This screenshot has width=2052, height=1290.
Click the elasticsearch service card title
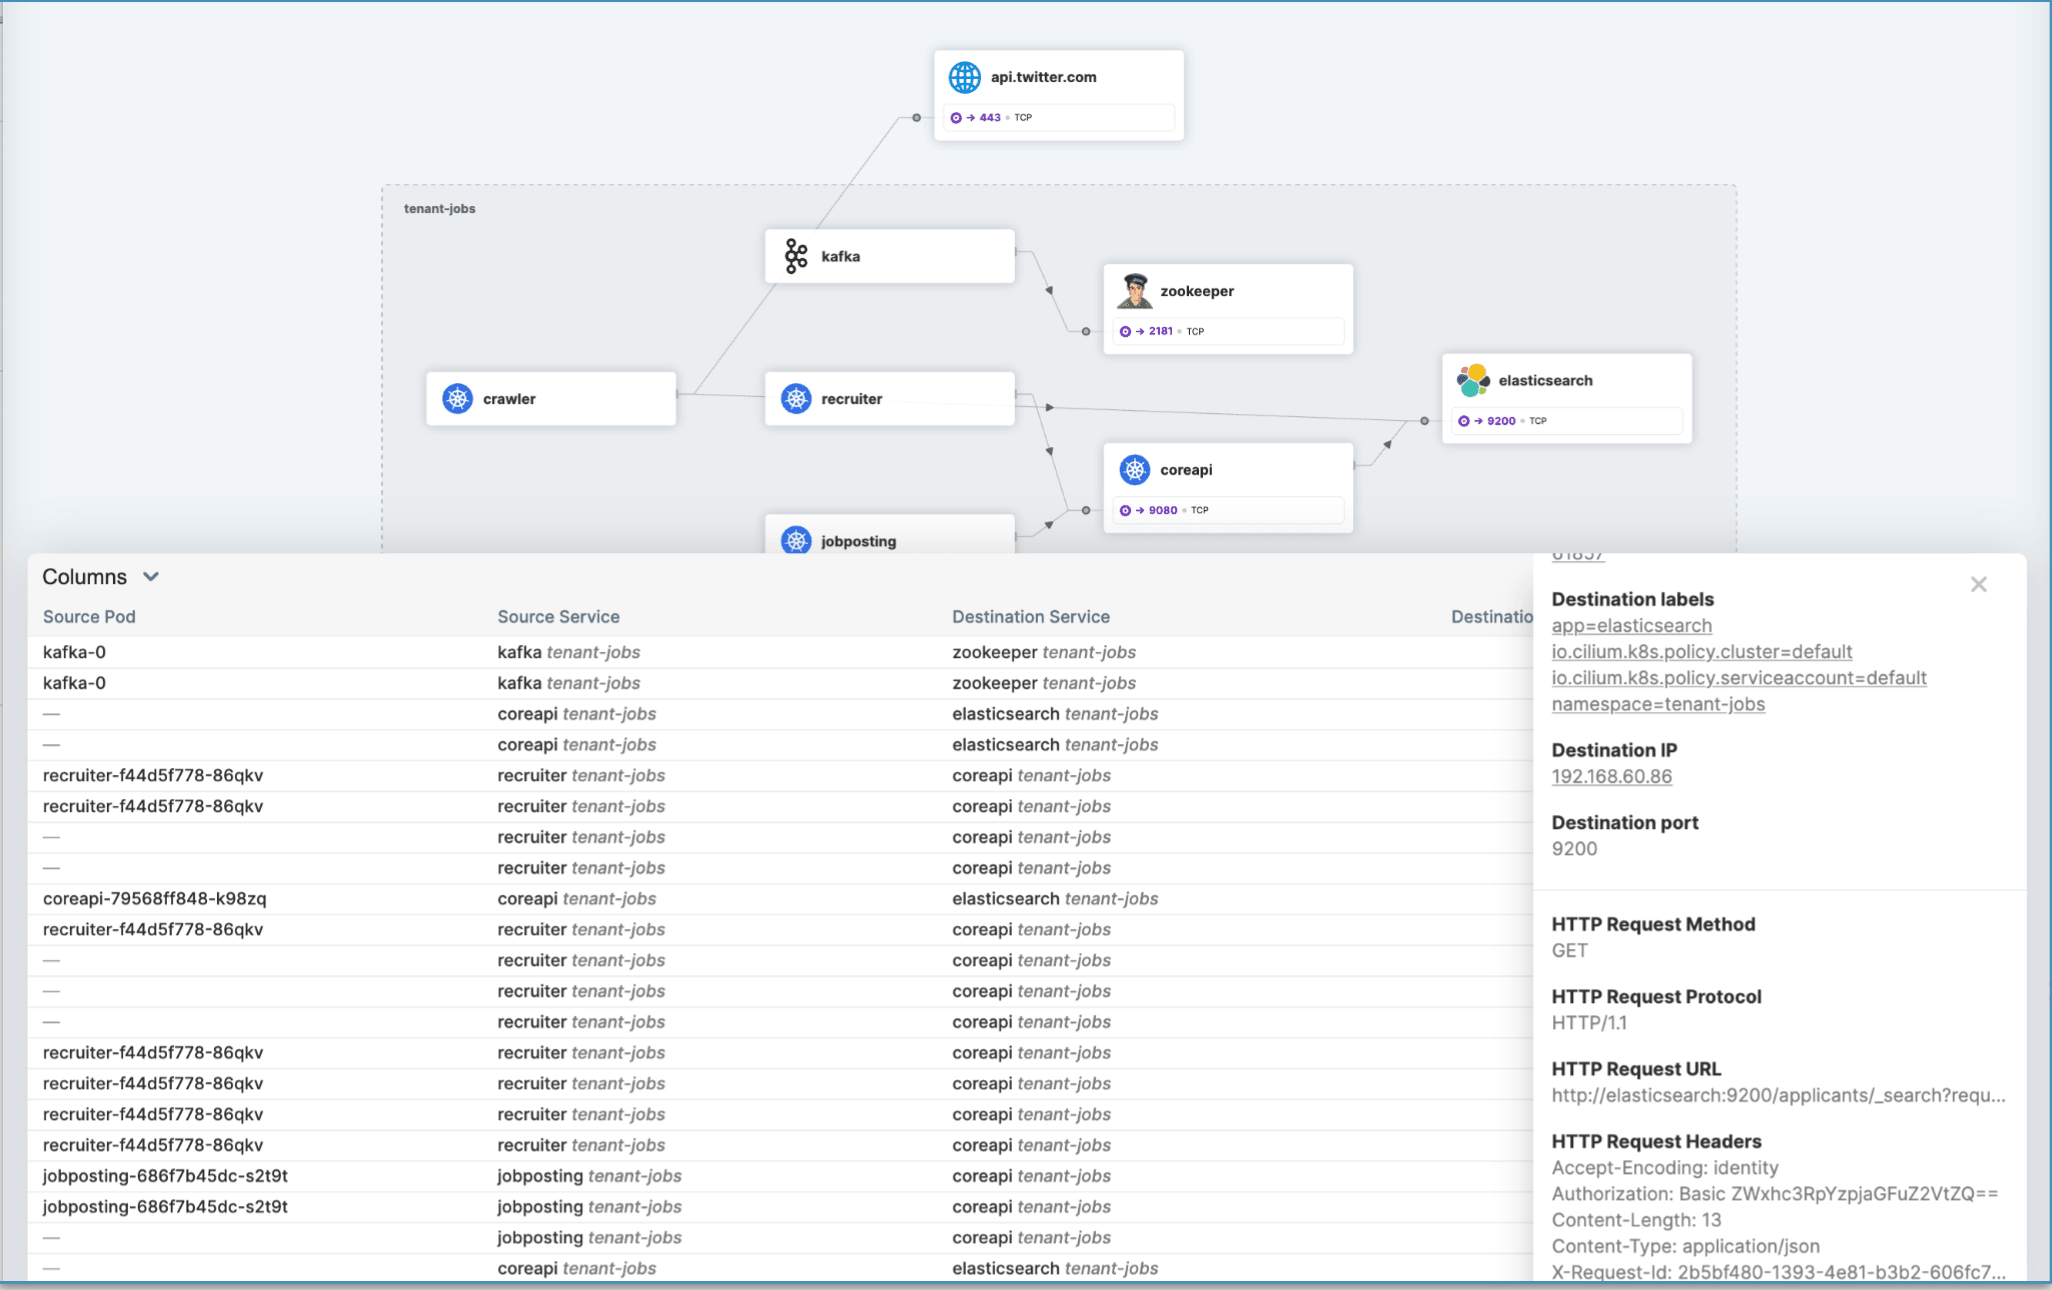pyautogui.click(x=1546, y=381)
